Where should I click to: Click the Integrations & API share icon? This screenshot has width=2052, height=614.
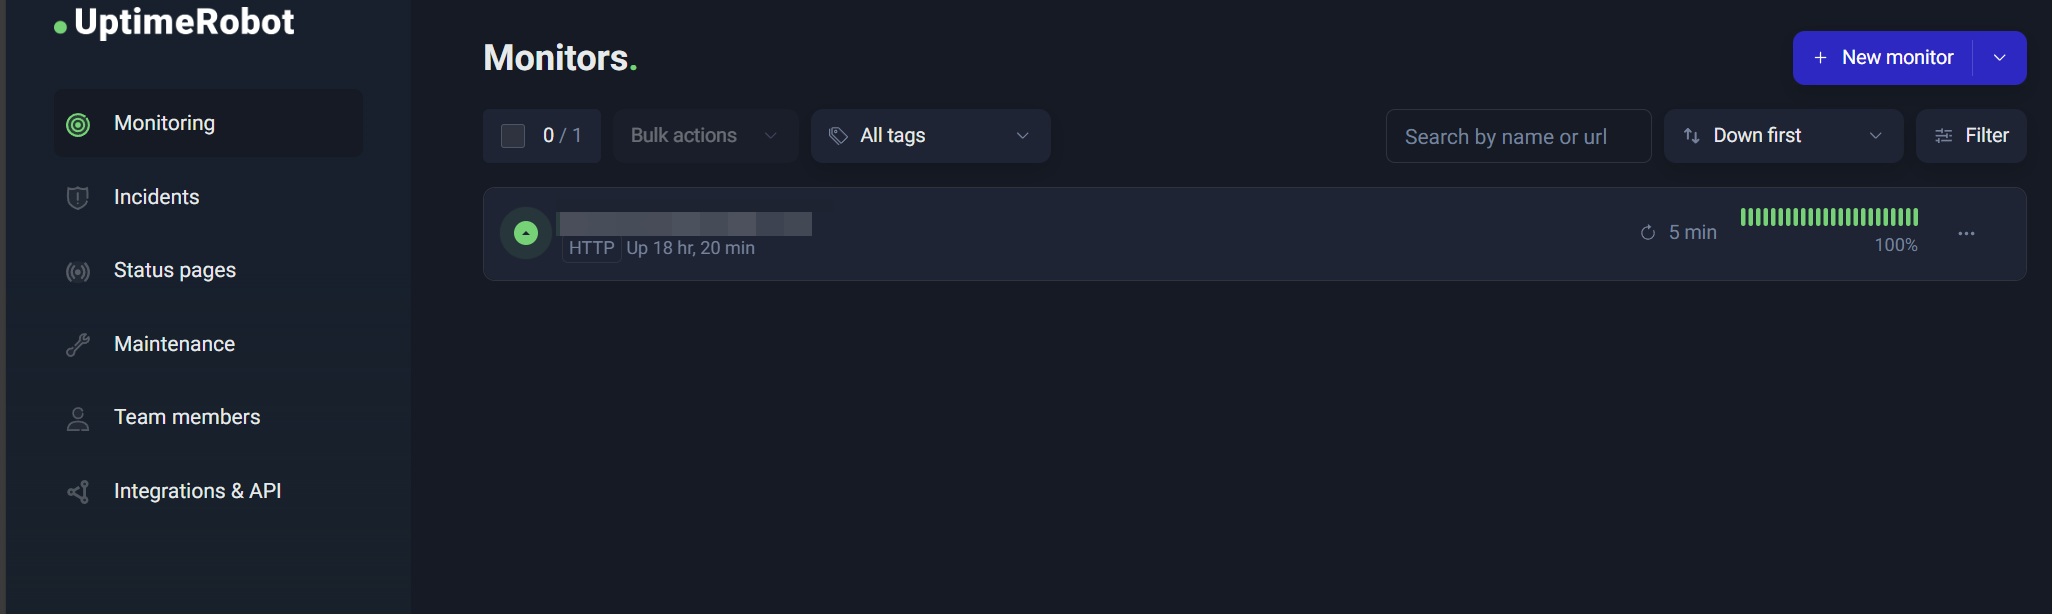pos(78,492)
